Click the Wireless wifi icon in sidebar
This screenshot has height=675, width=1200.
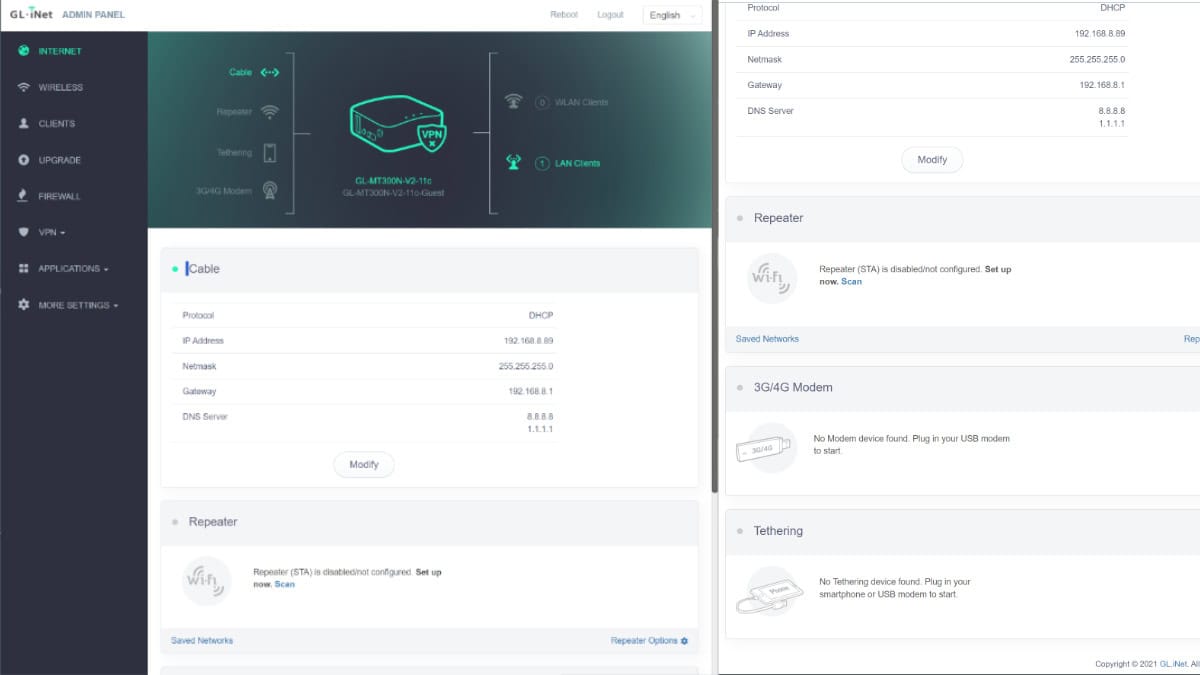point(24,87)
